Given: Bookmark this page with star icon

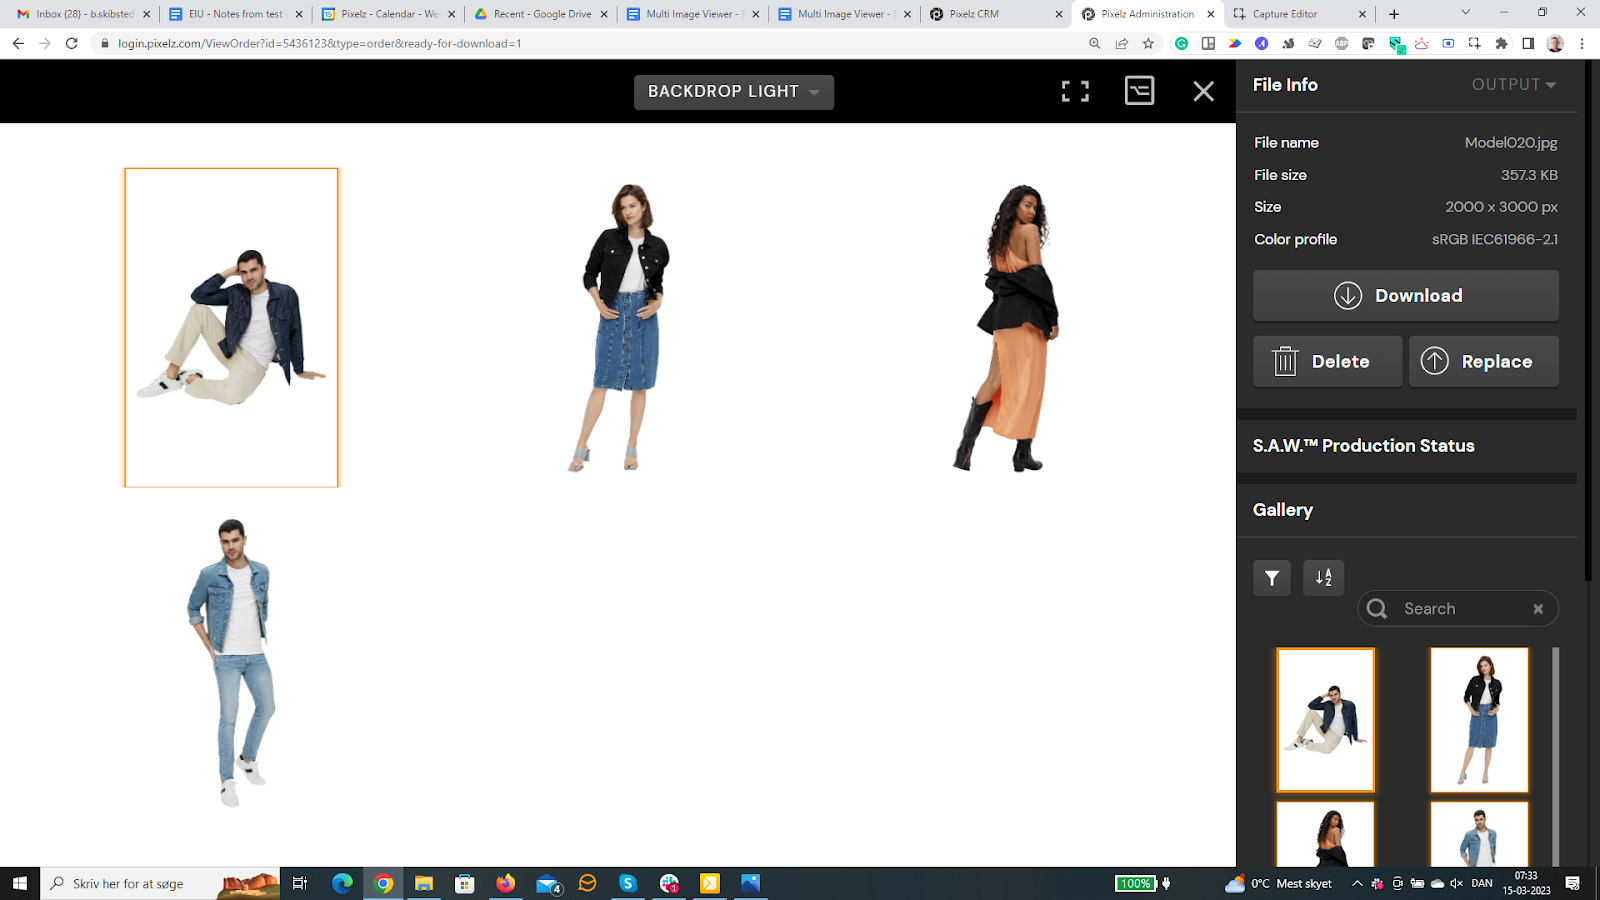Looking at the screenshot, I should [1148, 44].
